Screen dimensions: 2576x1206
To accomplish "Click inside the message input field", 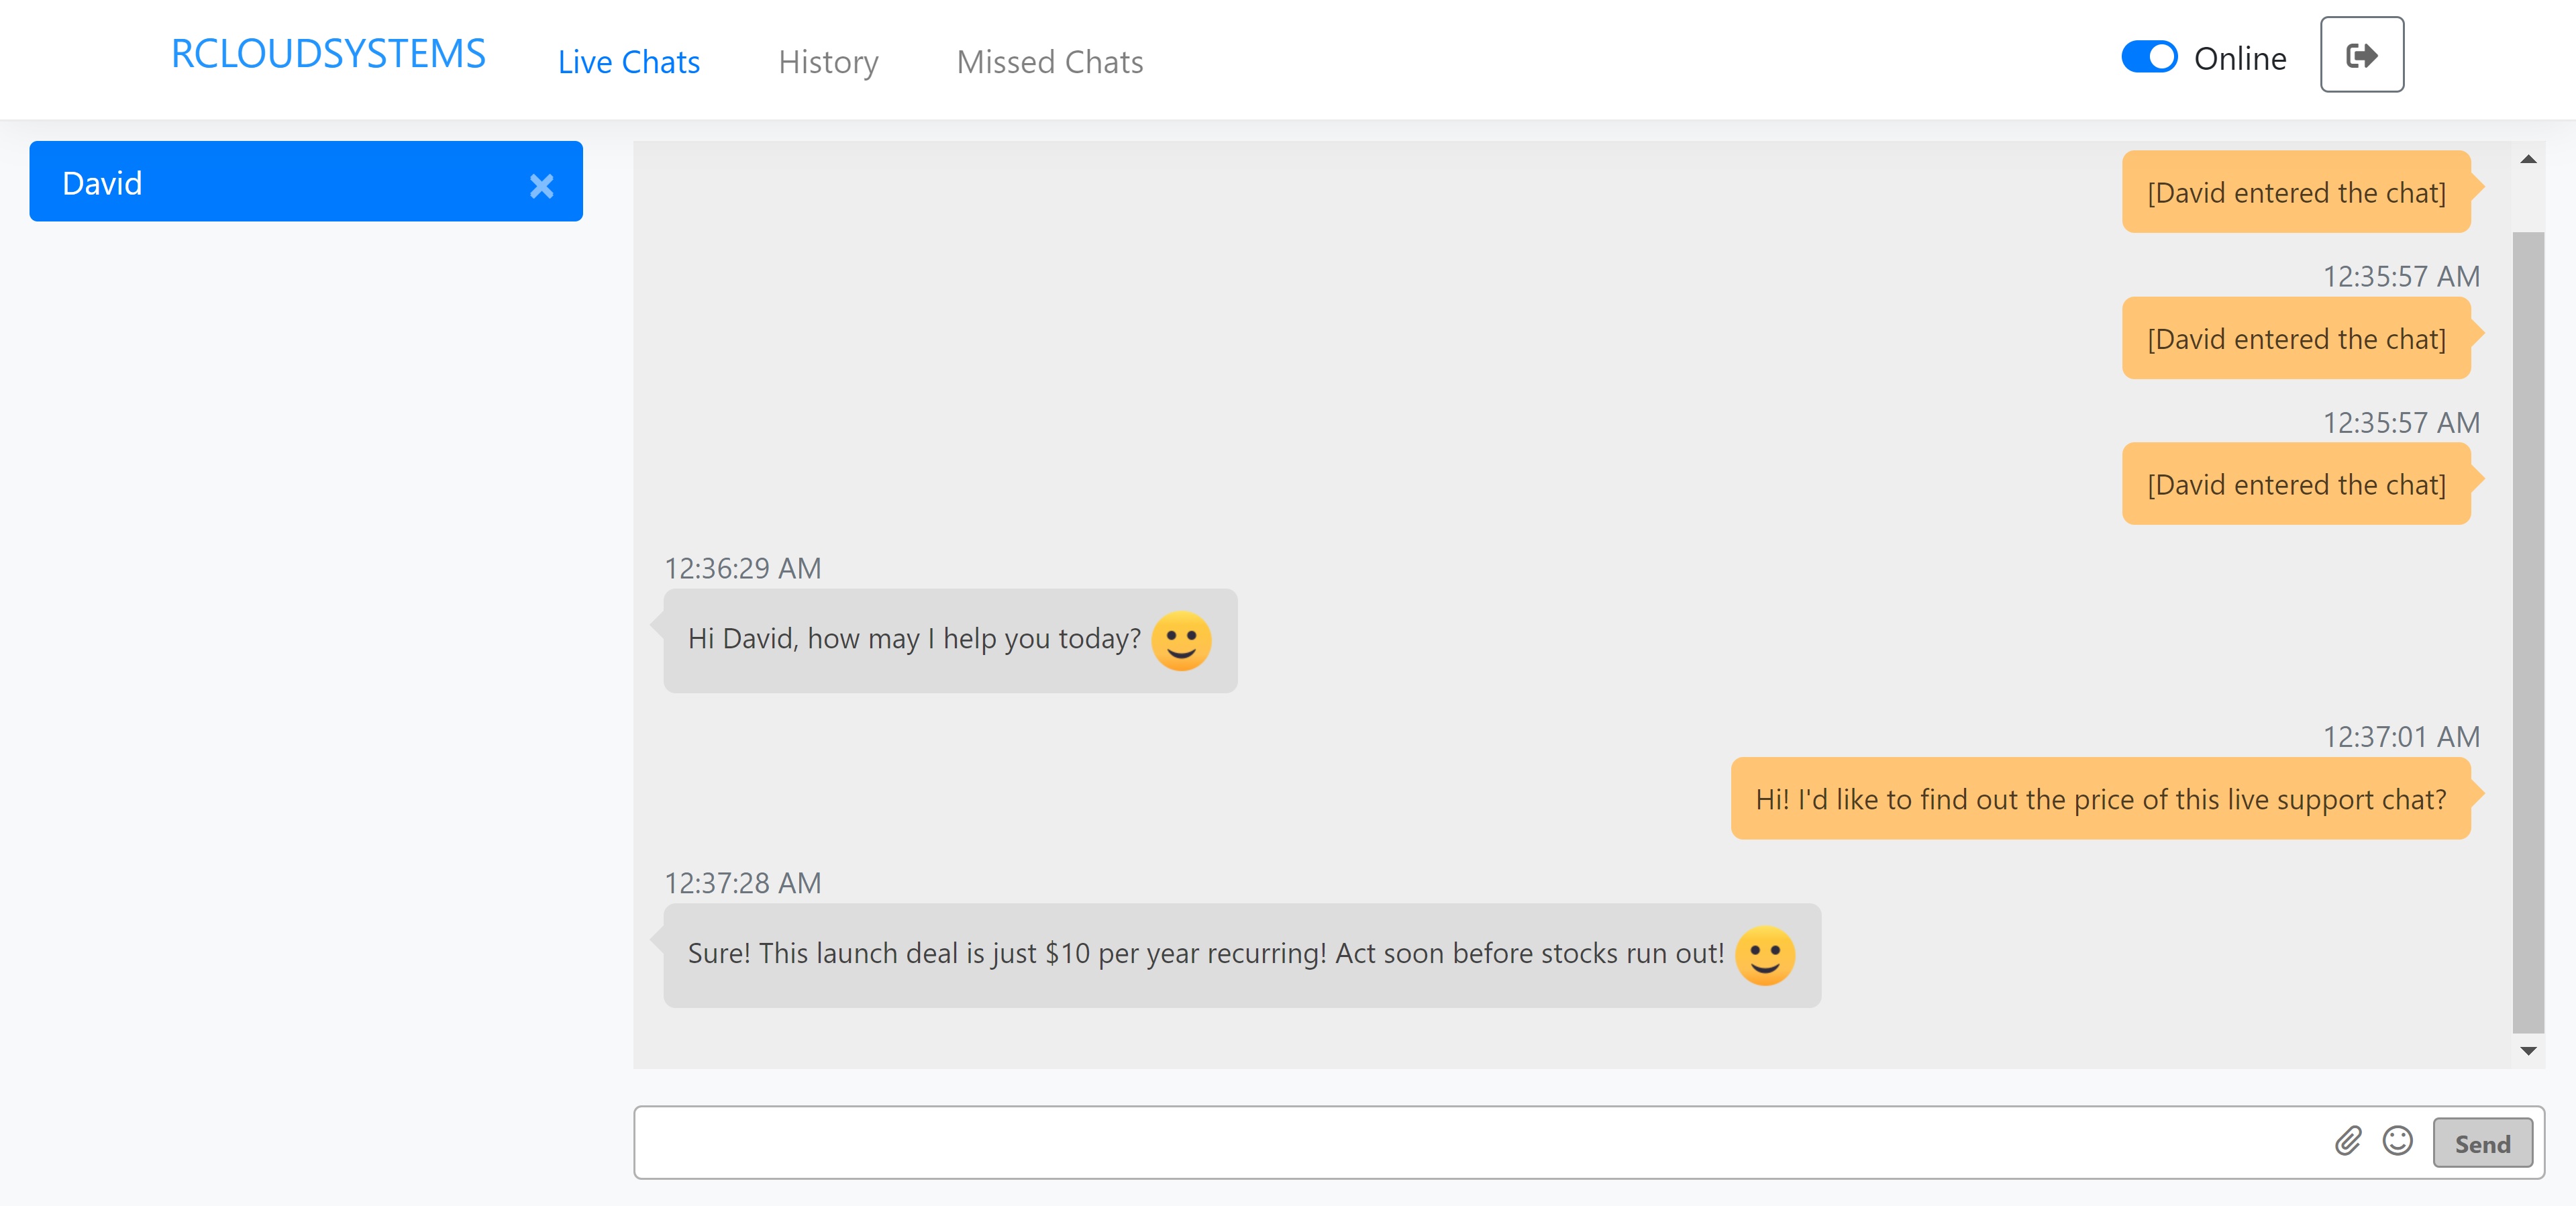I will point(1400,1142).
